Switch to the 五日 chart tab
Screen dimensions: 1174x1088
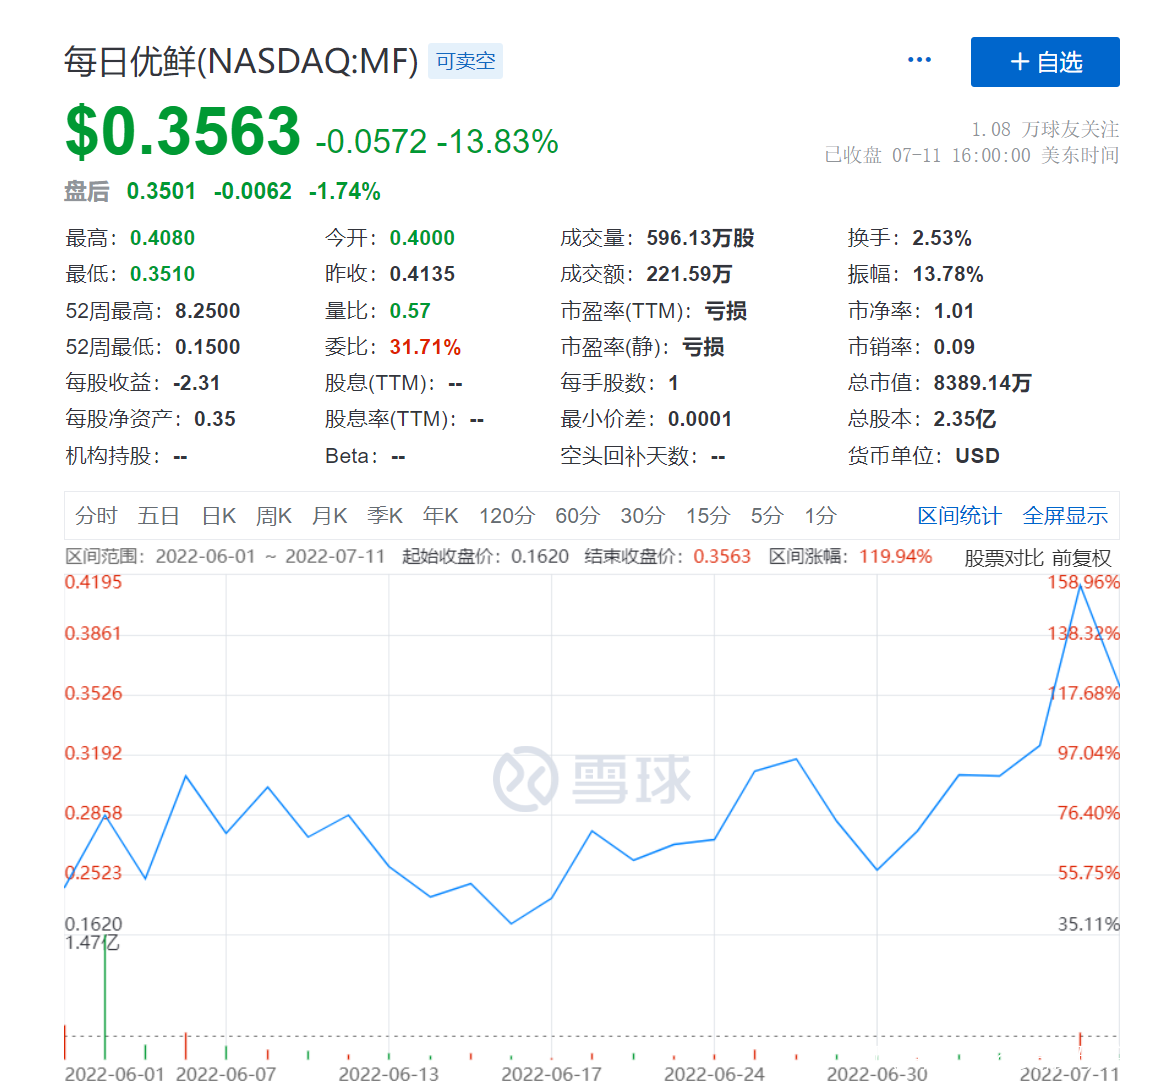click(159, 515)
